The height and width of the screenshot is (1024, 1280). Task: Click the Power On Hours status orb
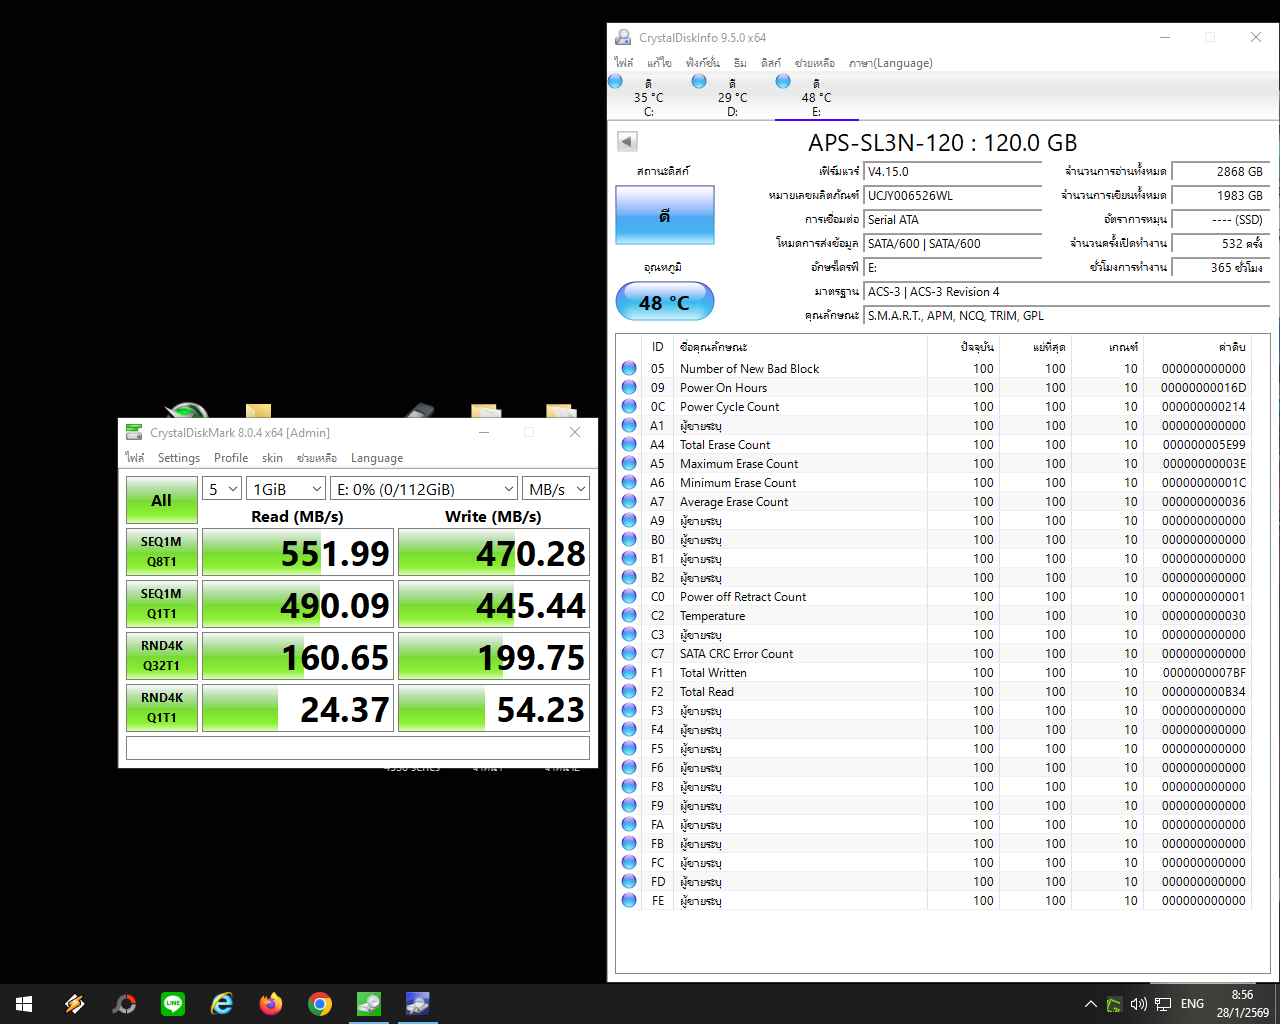629,388
